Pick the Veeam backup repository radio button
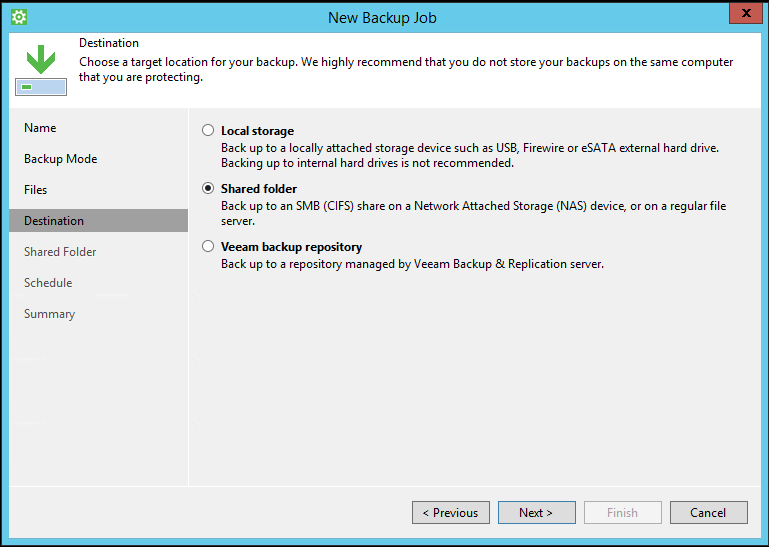The width and height of the screenshot is (769, 547). click(x=208, y=247)
